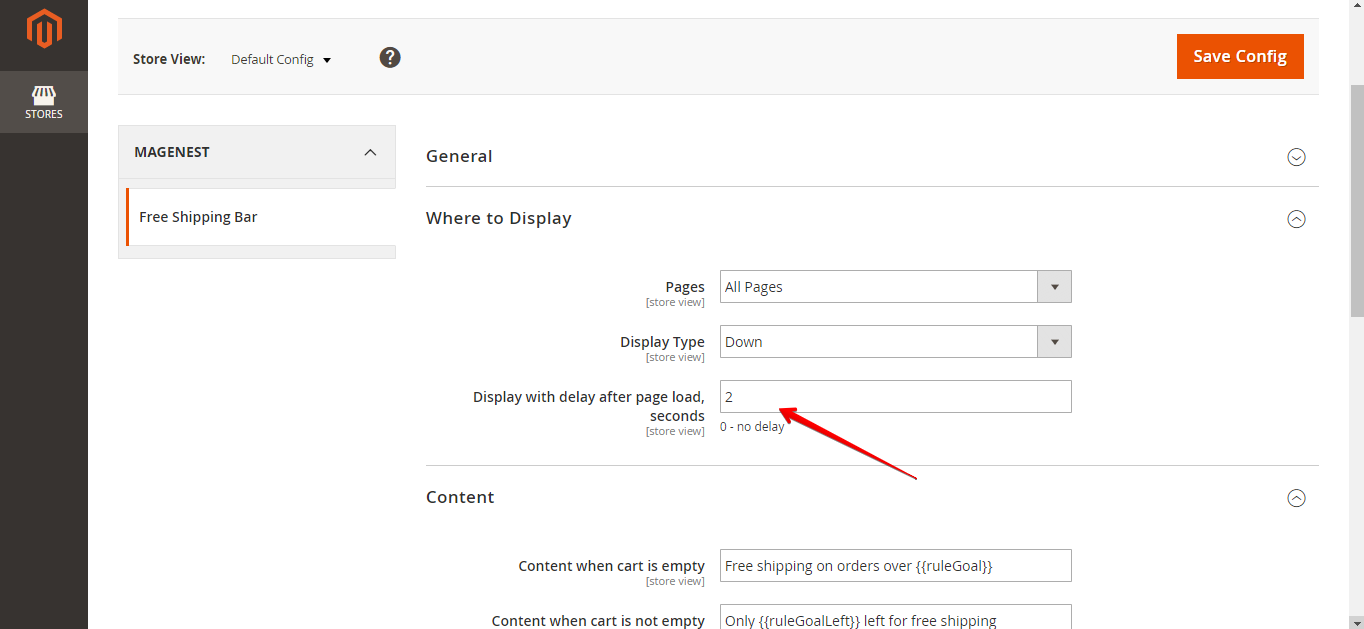Click the Save Config button

pos(1240,56)
